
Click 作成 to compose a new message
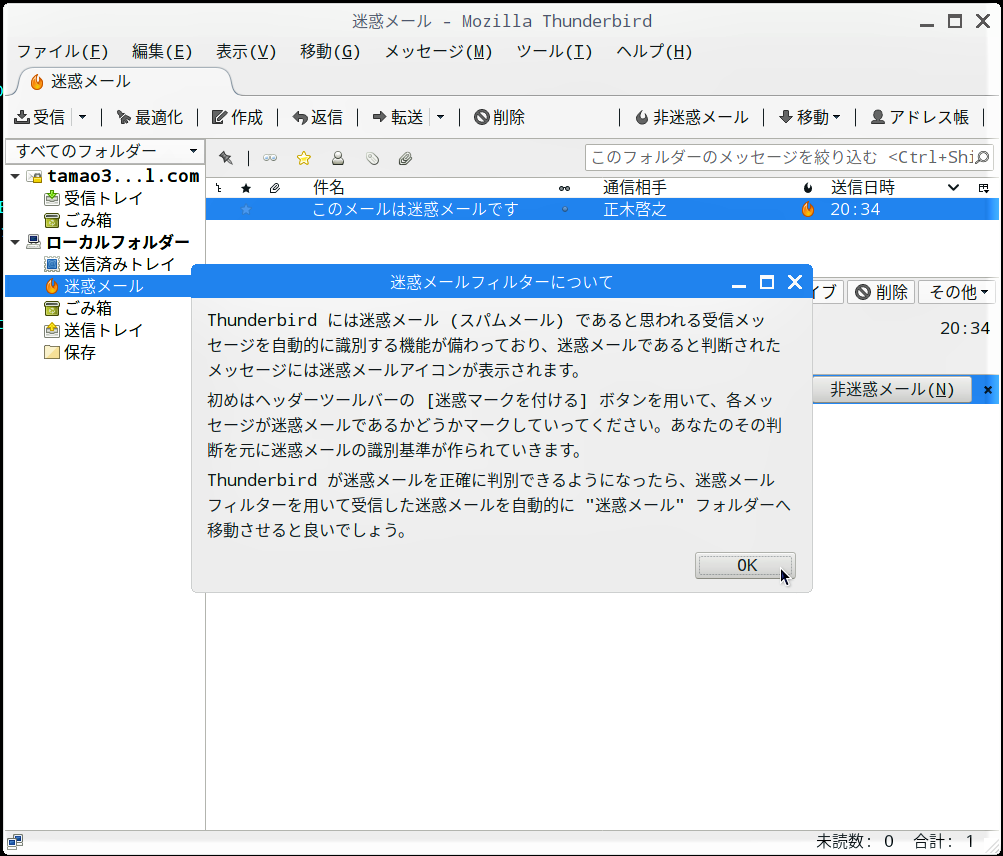237,117
